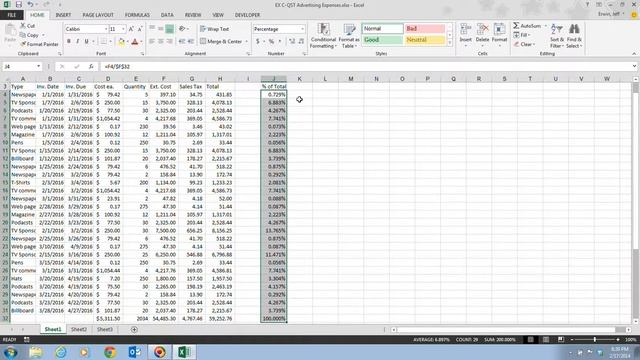Open the Merge & Center dropdown arrow

[x=247, y=42]
